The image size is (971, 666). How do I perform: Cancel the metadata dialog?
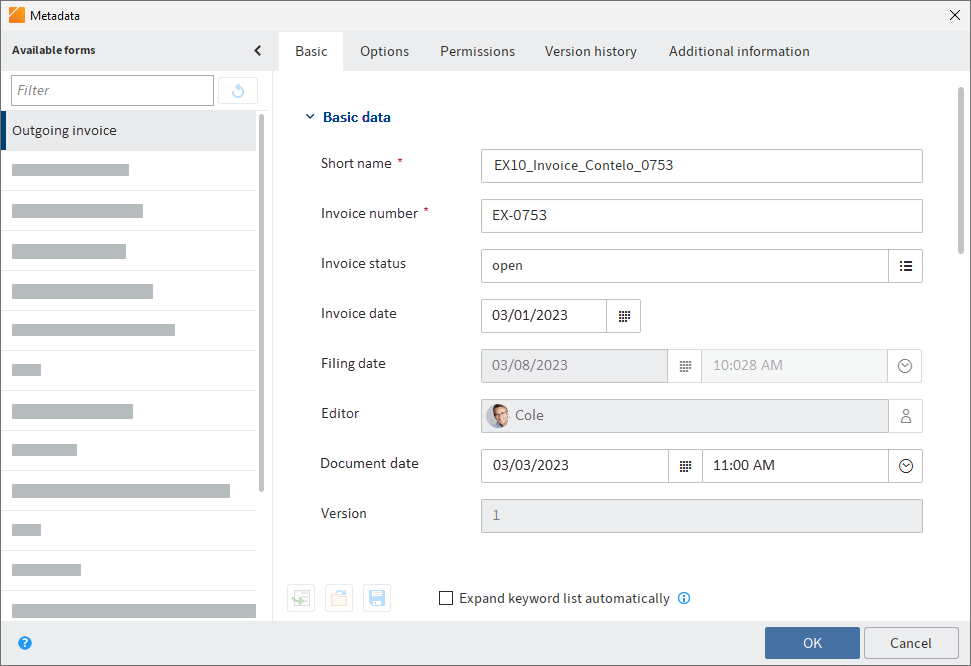(911, 643)
